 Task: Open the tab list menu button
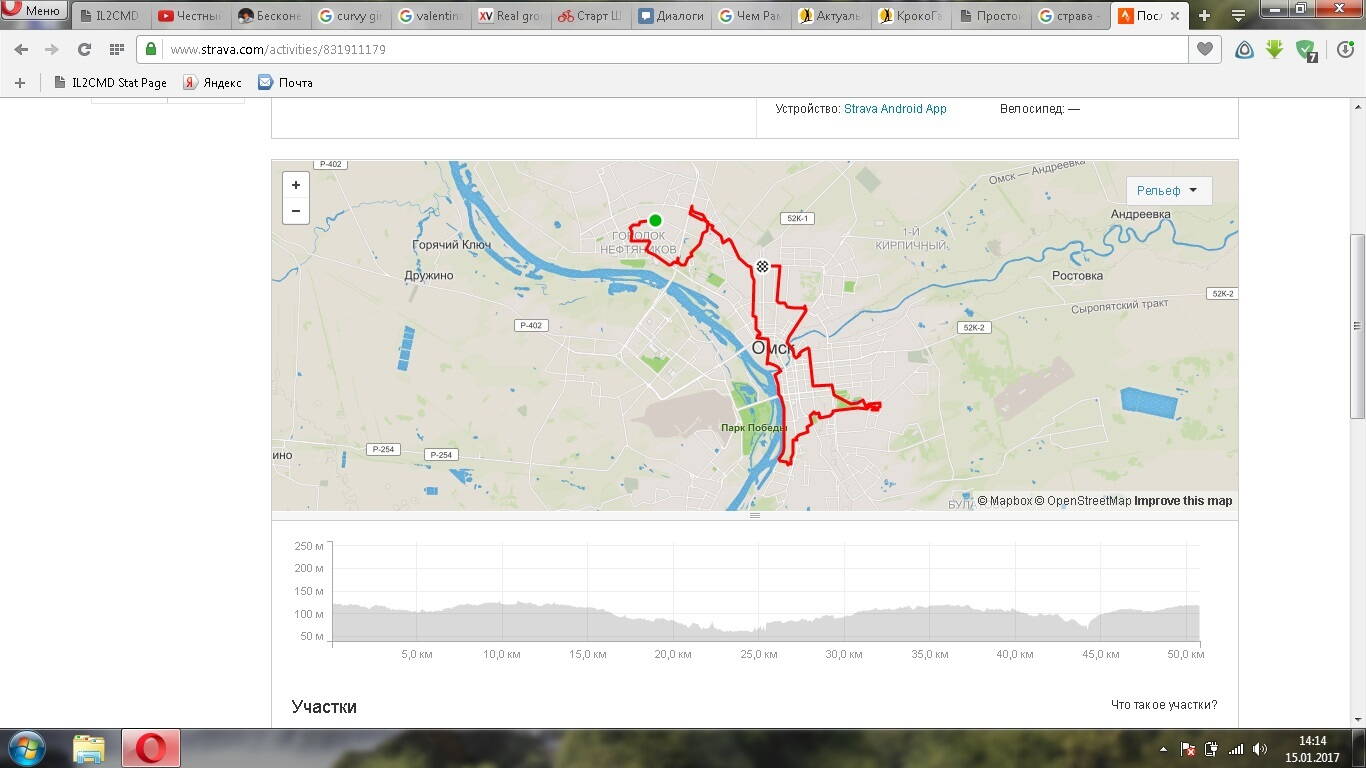[x=1238, y=16]
